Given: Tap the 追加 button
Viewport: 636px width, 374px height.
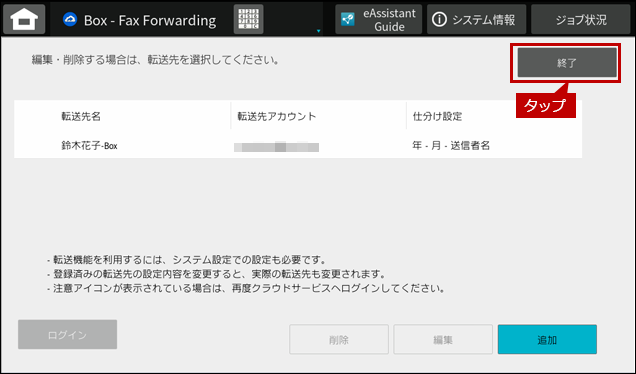Looking at the screenshot, I should (x=547, y=340).
